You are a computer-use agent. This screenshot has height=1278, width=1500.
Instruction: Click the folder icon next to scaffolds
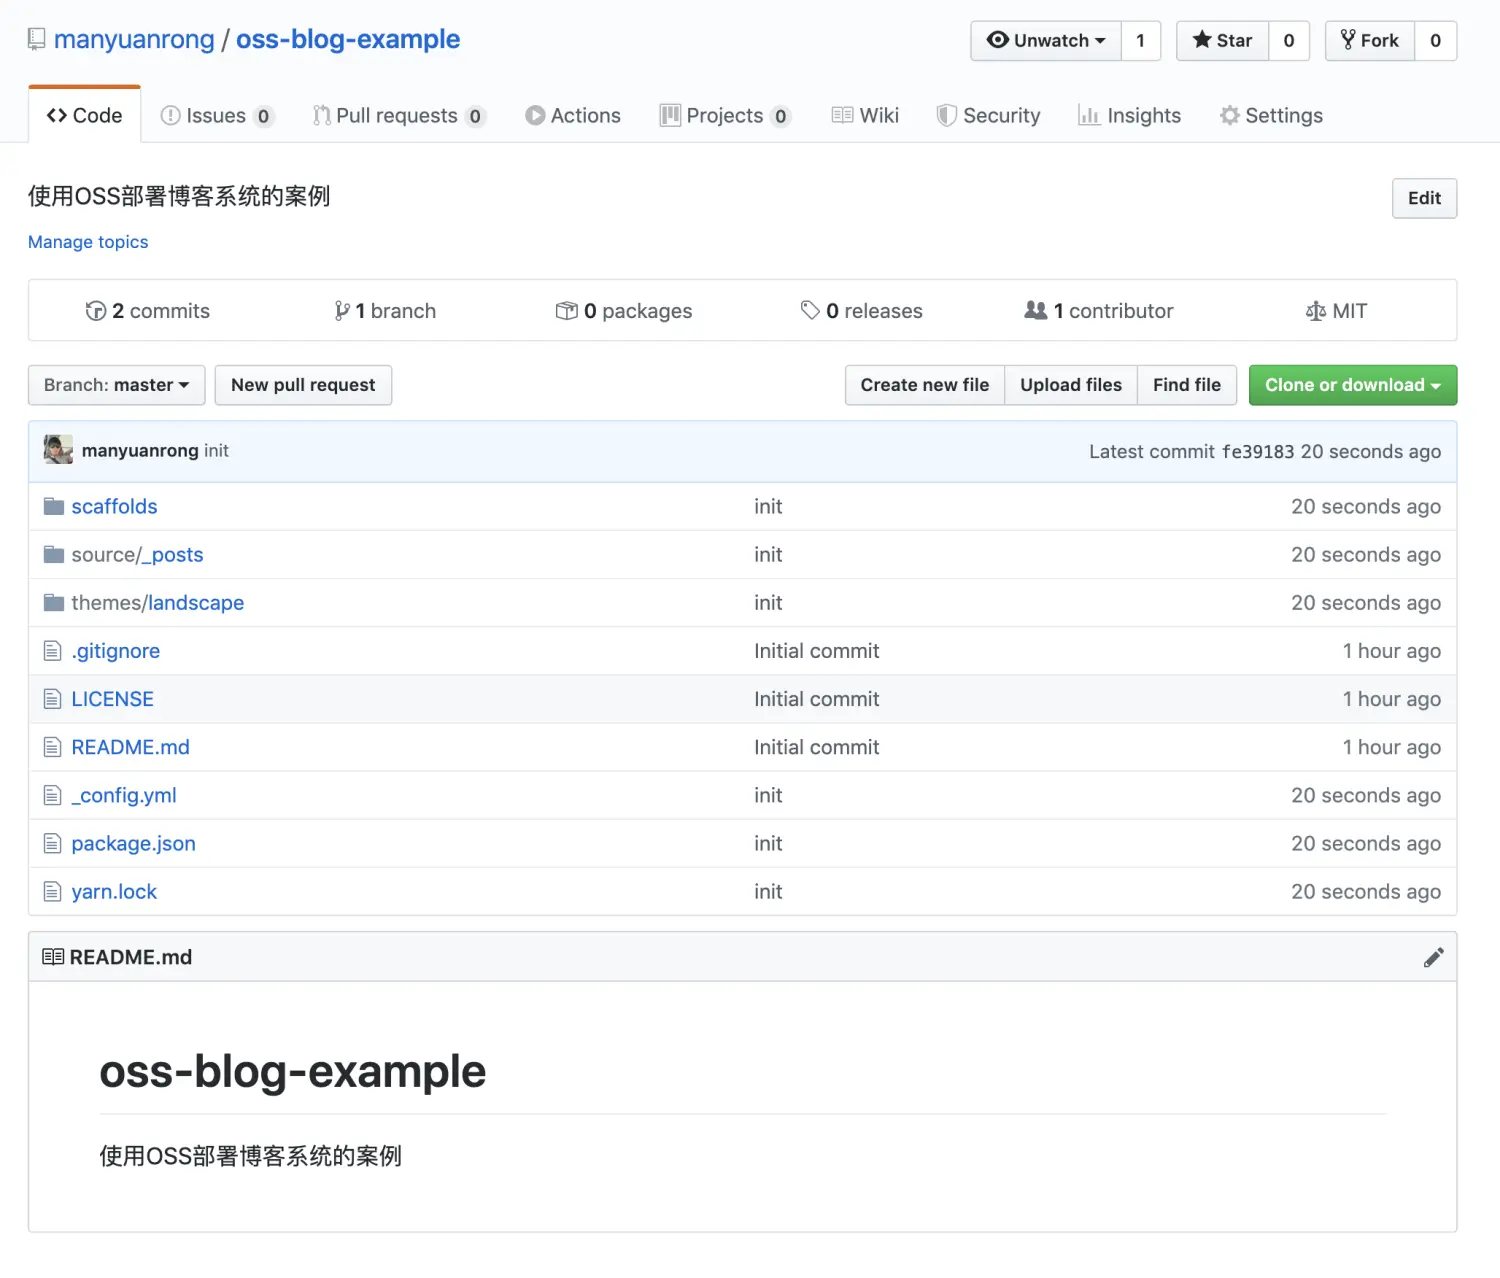[54, 507]
